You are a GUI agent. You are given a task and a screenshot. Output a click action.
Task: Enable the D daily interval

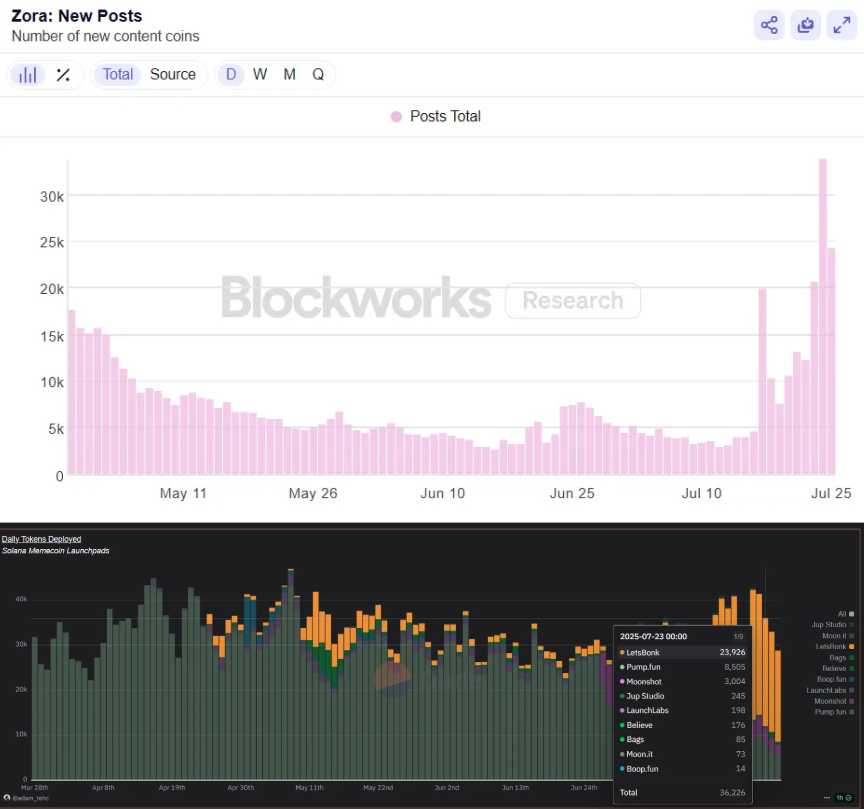(x=231, y=74)
